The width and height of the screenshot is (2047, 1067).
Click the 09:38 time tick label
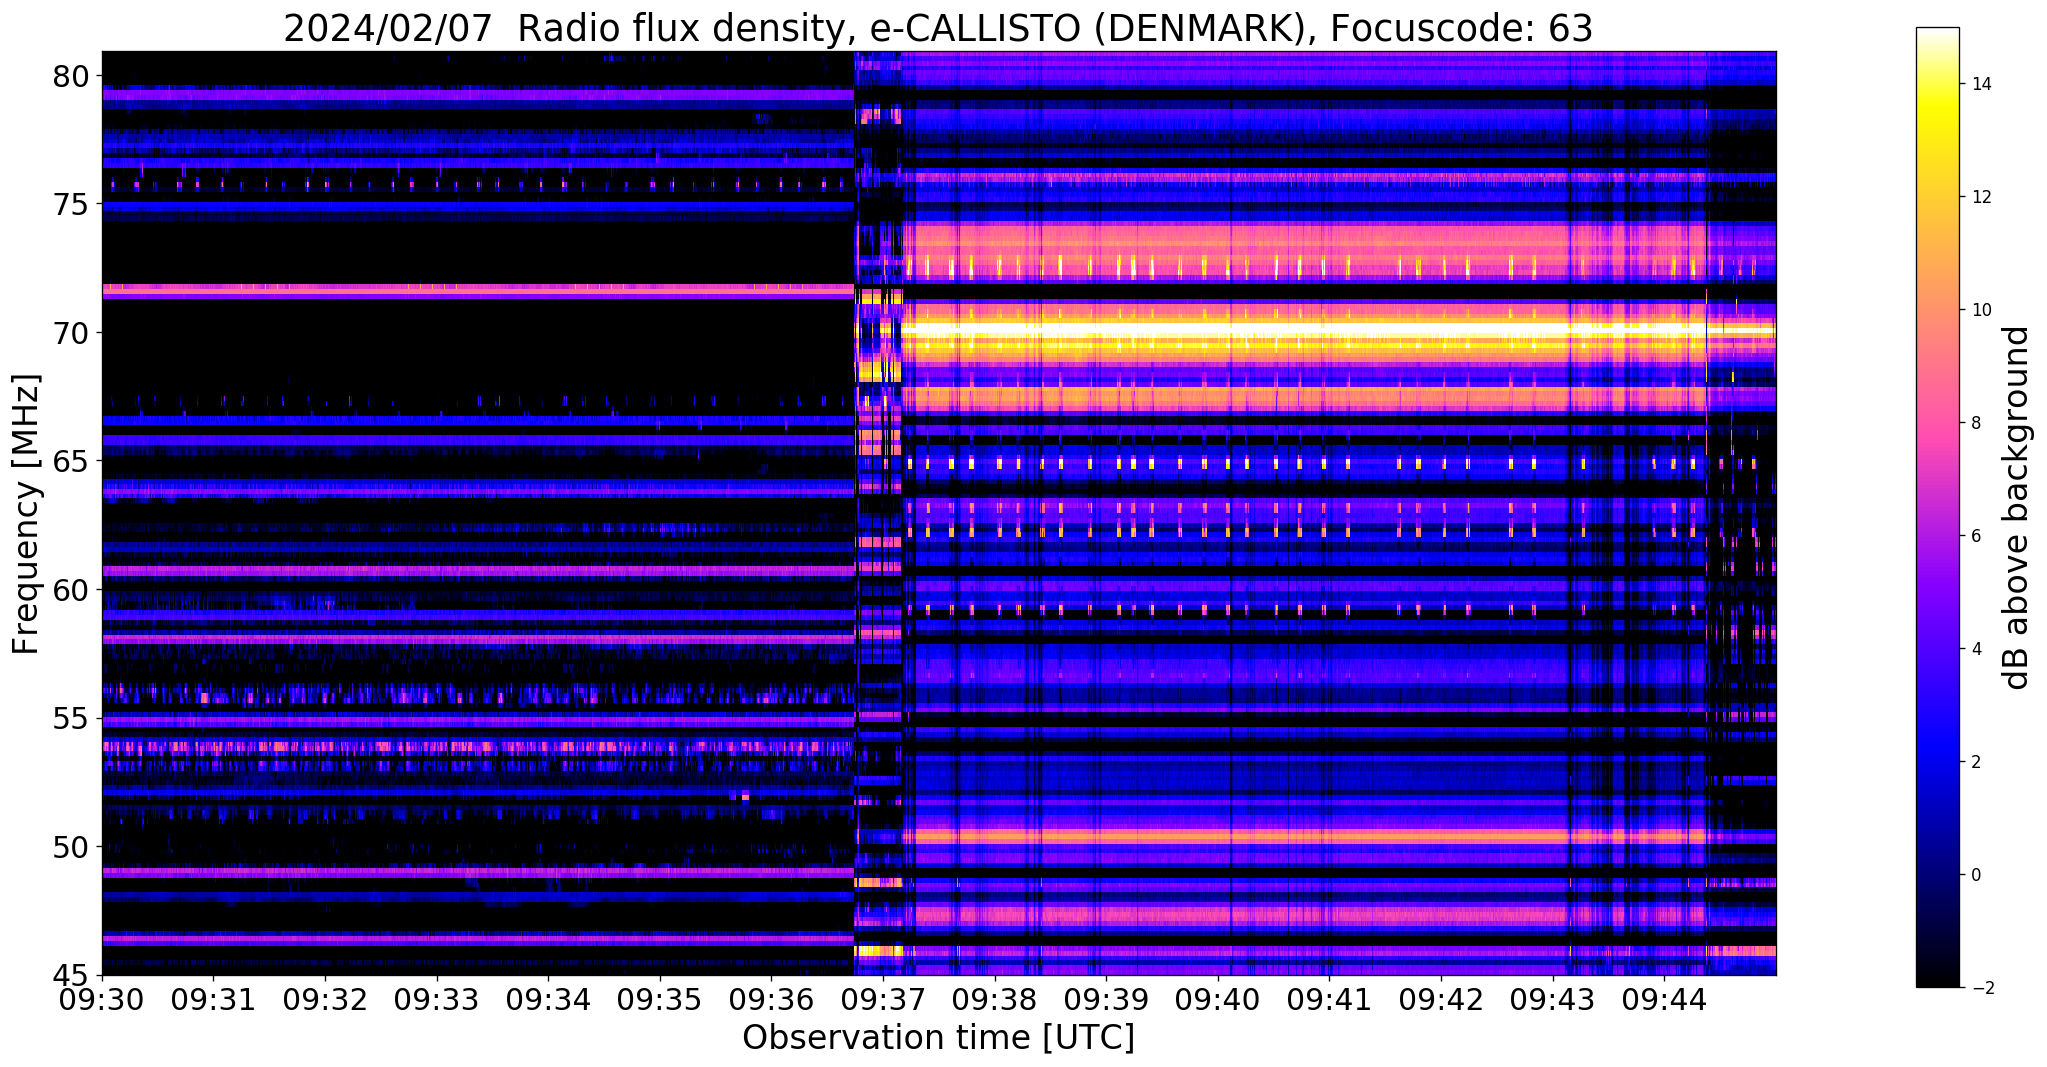coord(994,1000)
